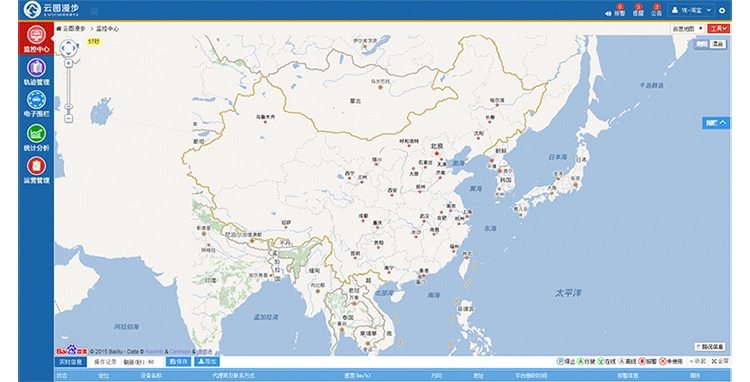Open the 监控中心 sidebar module
750x382 pixels.
(x=36, y=39)
